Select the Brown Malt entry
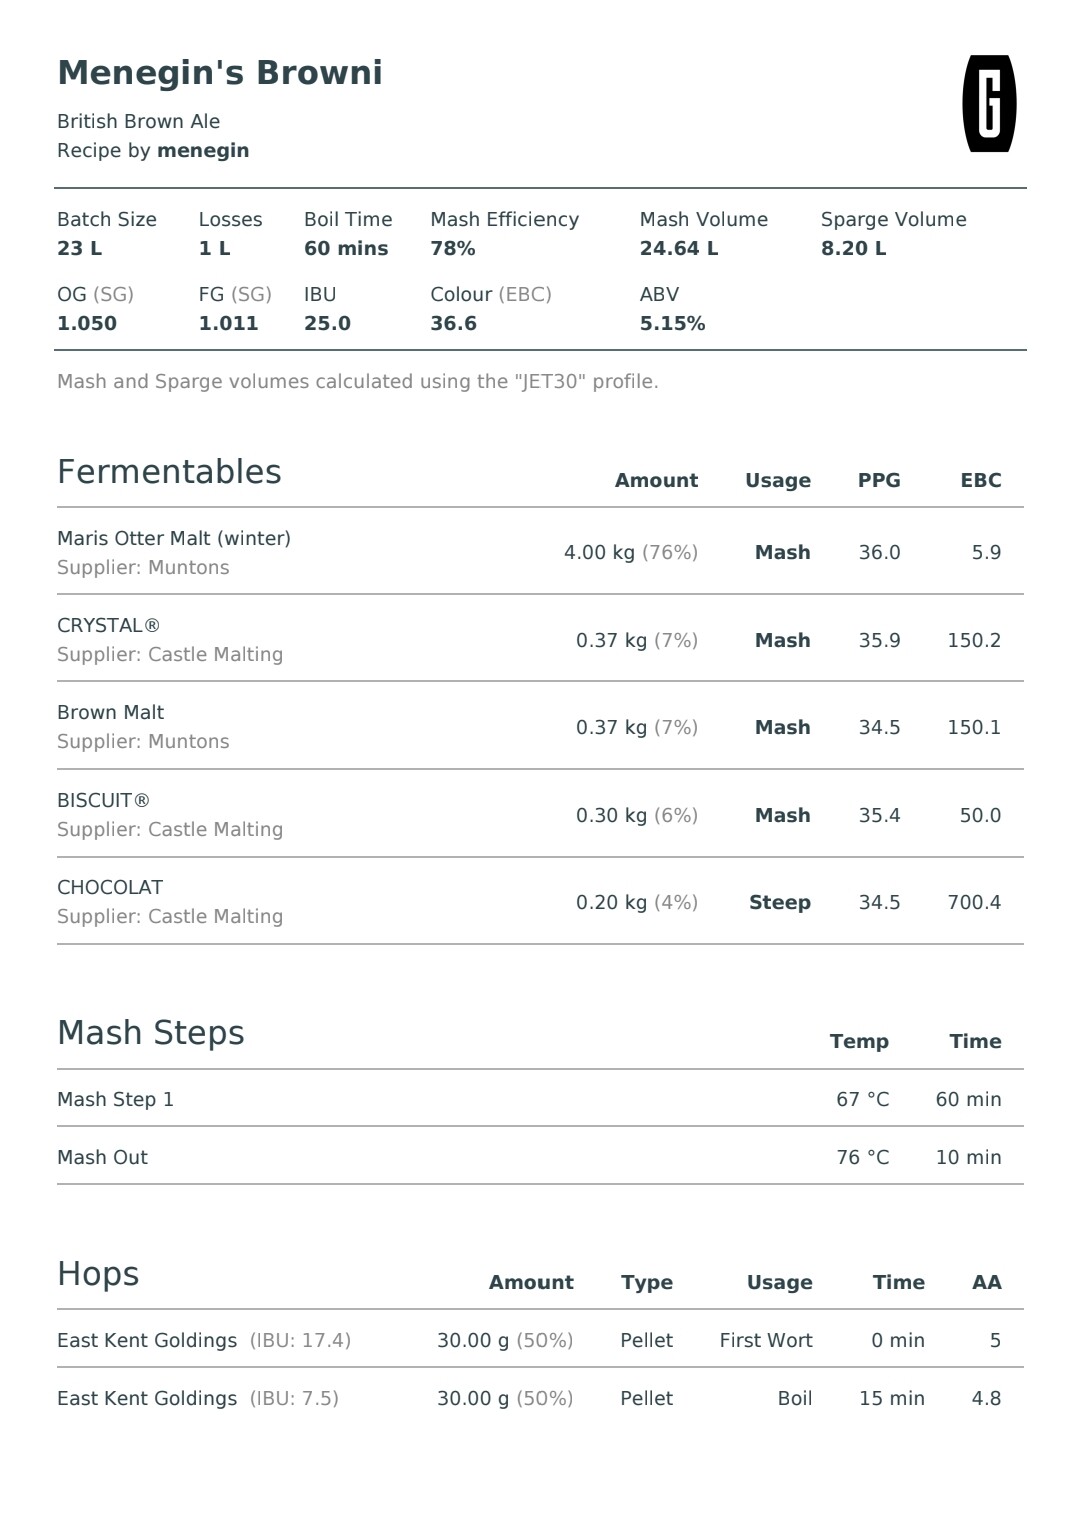Screen dimensions: 1080x1527 540,727
